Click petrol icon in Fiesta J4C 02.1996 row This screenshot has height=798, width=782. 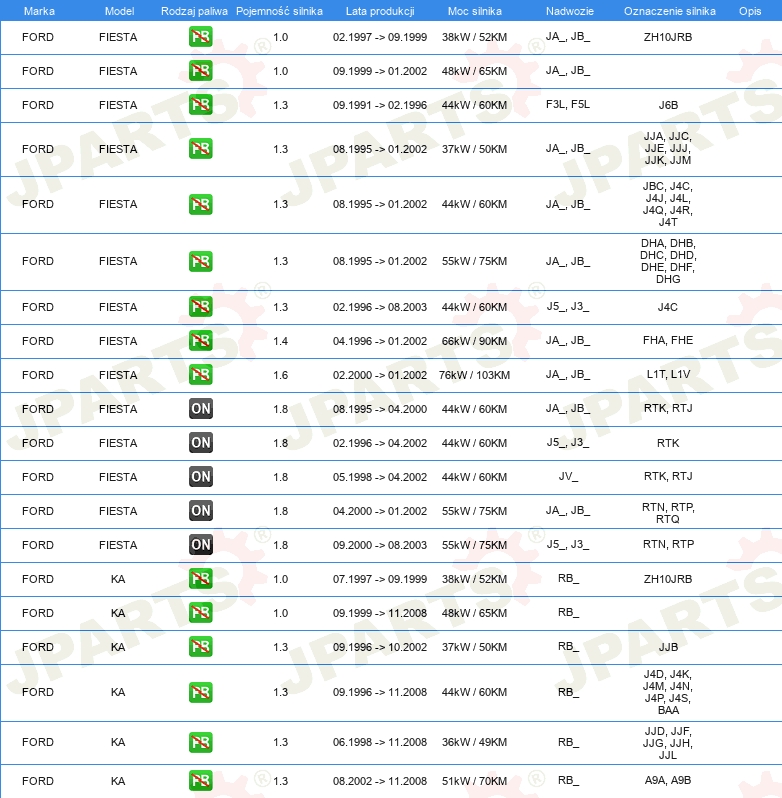200,307
